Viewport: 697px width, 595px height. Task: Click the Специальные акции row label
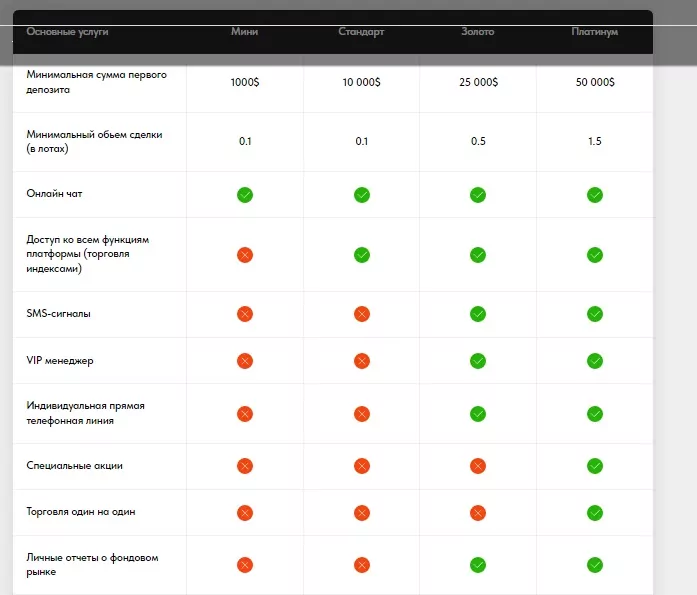click(74, 466)
